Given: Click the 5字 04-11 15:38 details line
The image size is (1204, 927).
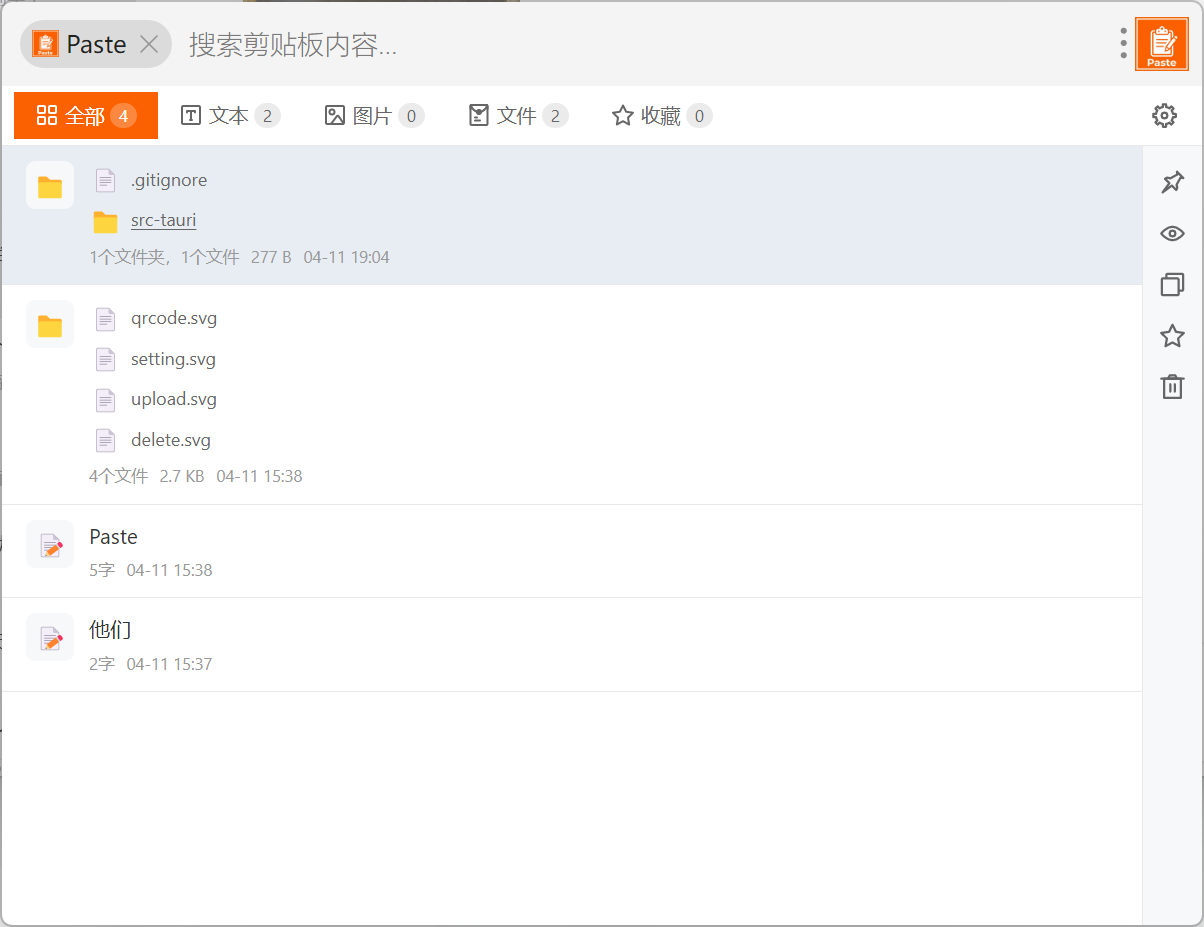Looking at the screenshot, I should (151, 570).
